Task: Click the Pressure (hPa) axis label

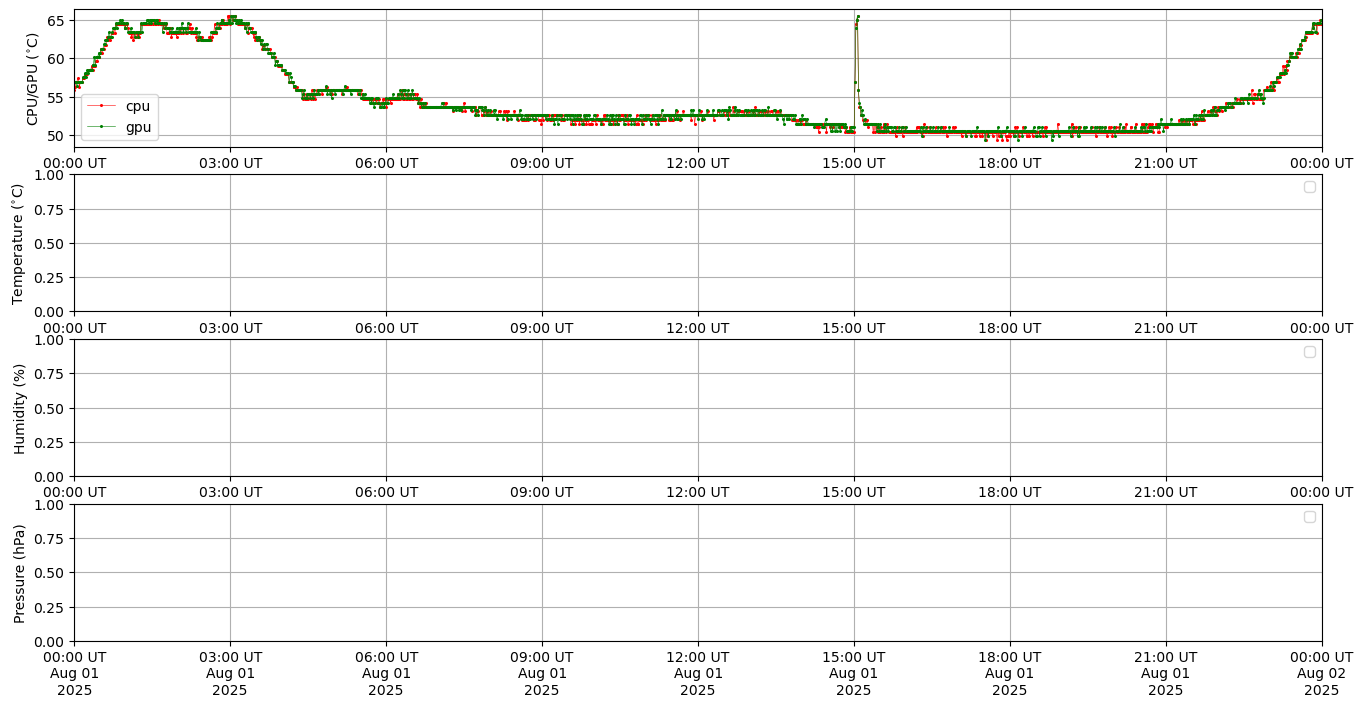Action: coord(18,573)
